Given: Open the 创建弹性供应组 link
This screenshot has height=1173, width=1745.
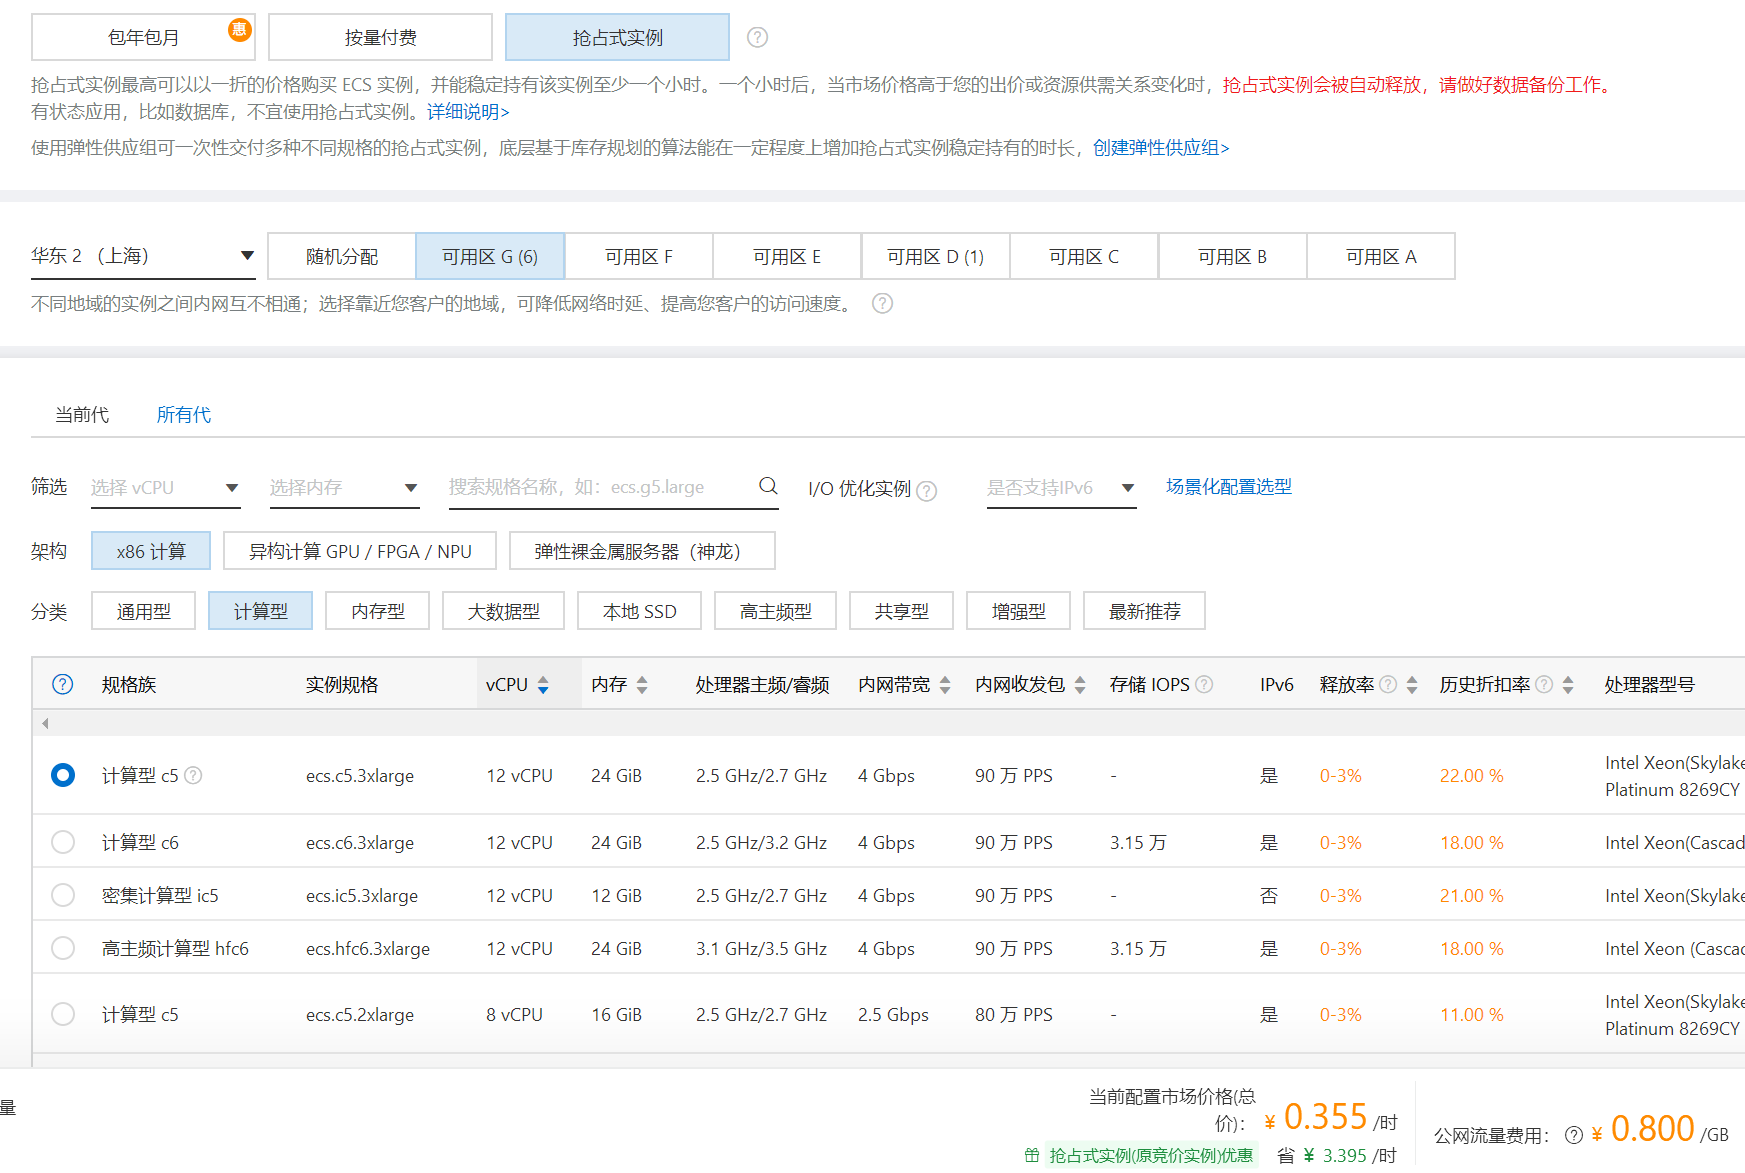Looking at the screenshot, I should click(x=1161, y=148).
